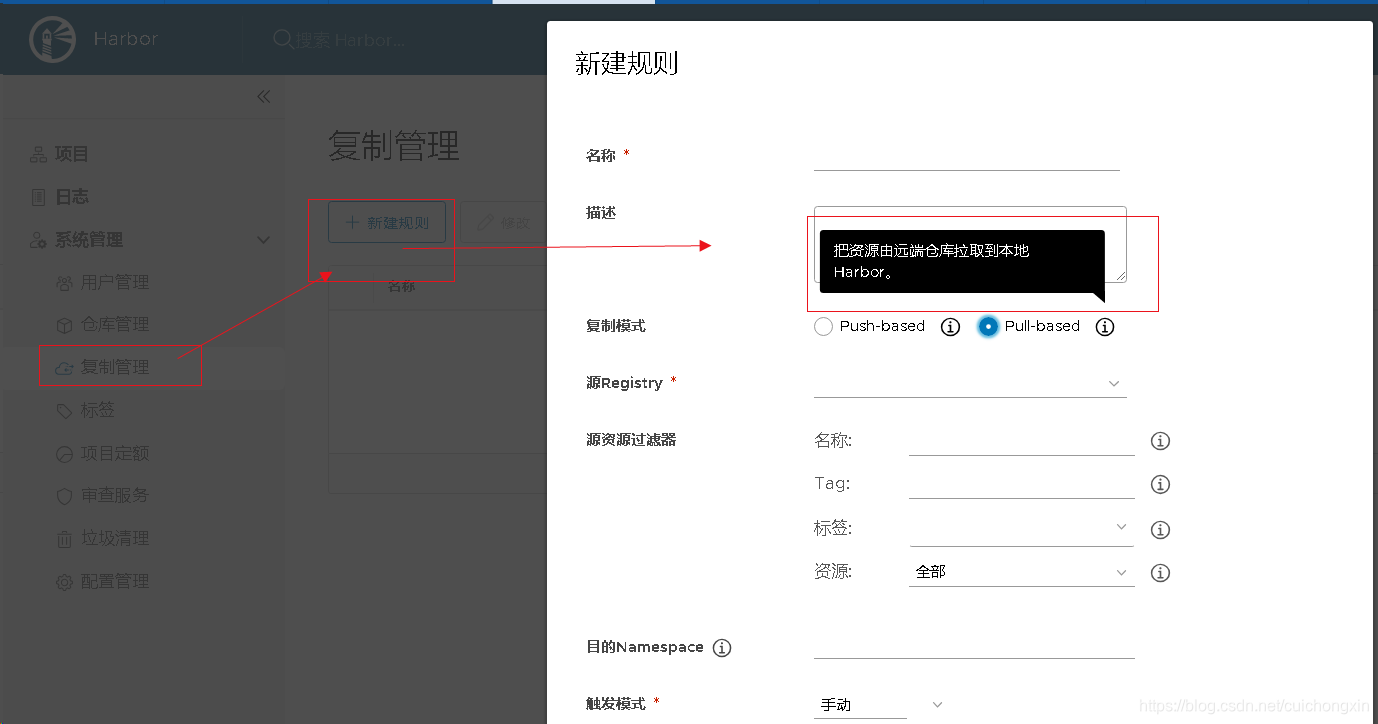
Task: Open 项目定额 in sidebar
Action: point(115,453)
